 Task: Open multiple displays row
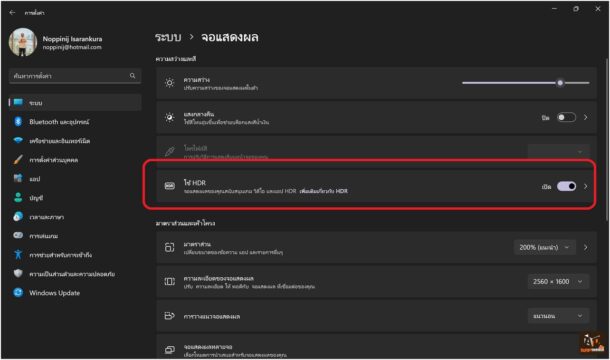[376, 346]
